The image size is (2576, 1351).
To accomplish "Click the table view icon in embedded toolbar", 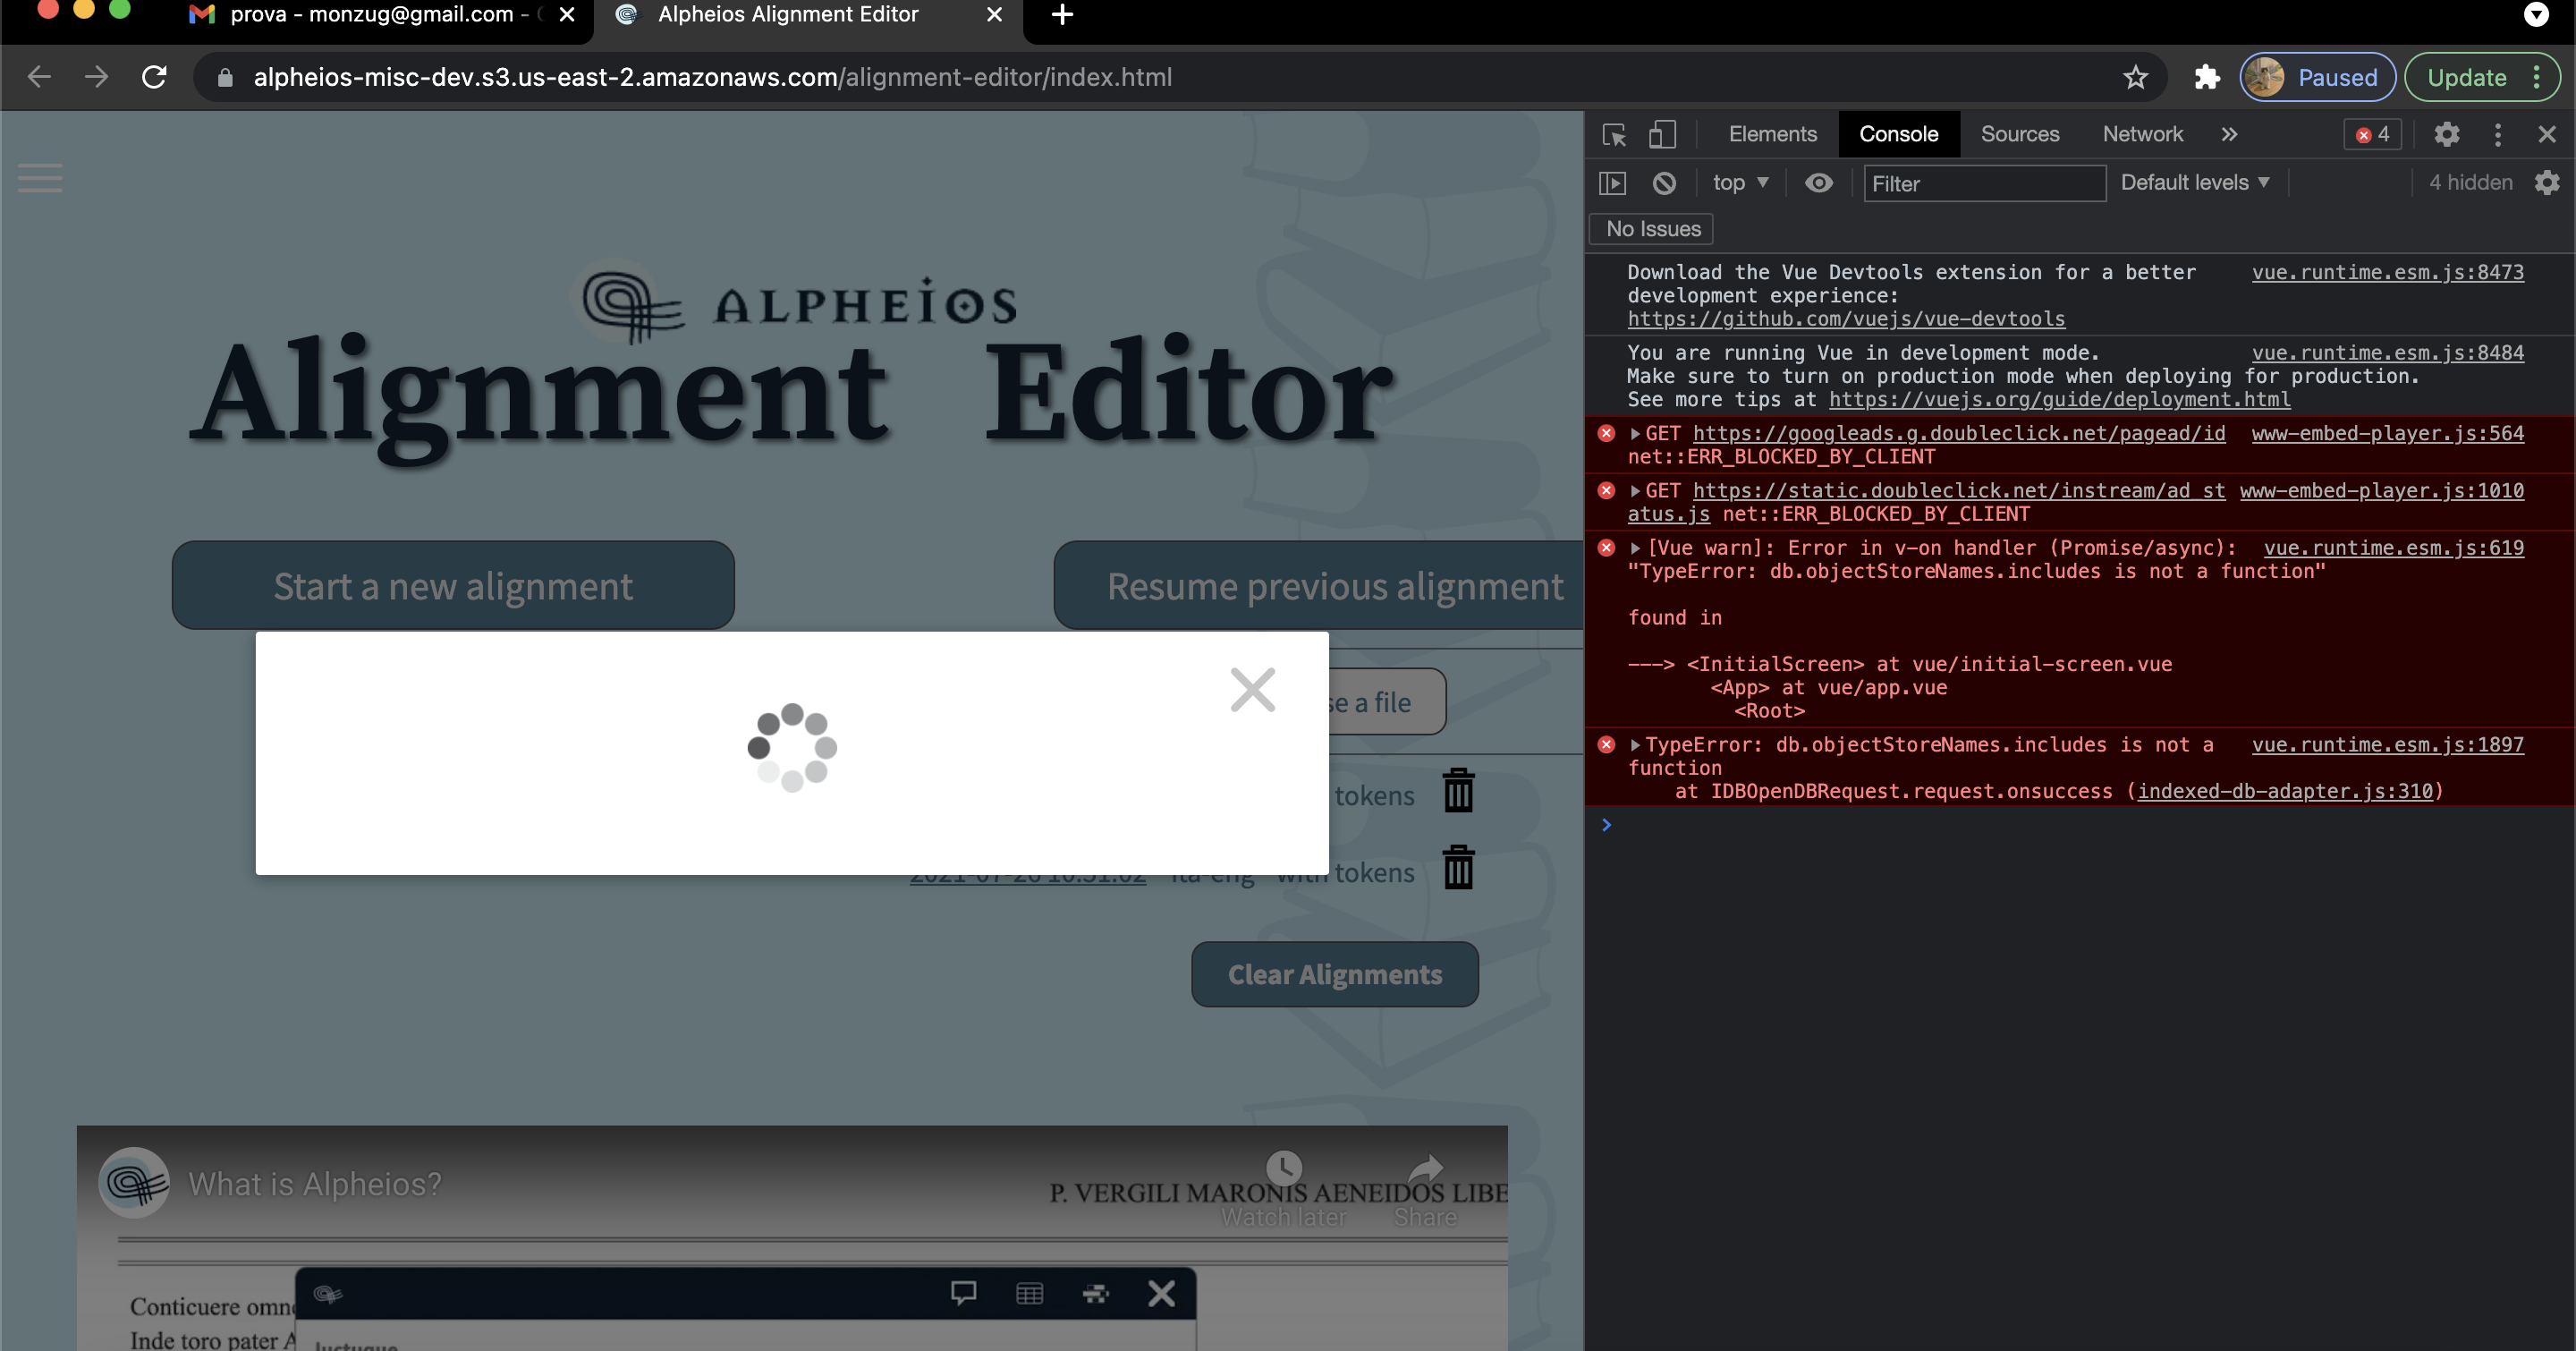I will click(x=1029, y=1294).
